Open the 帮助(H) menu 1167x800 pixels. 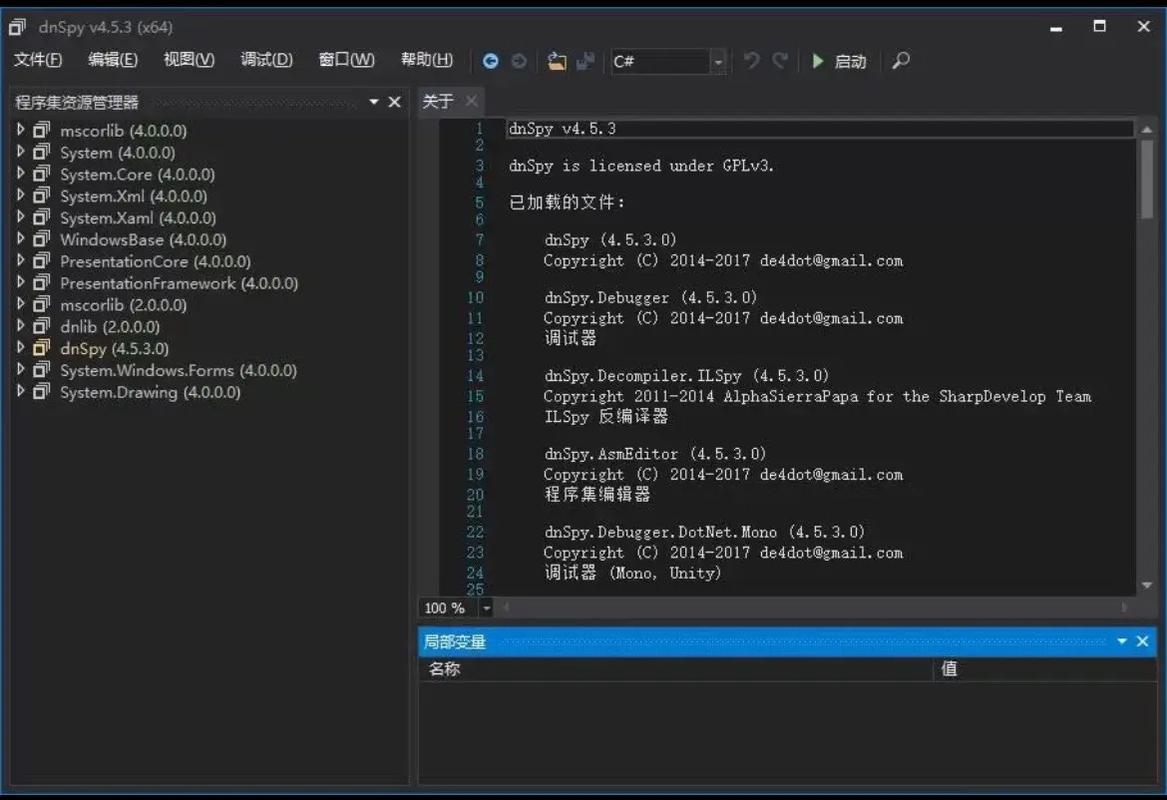[x=426, y=60]
